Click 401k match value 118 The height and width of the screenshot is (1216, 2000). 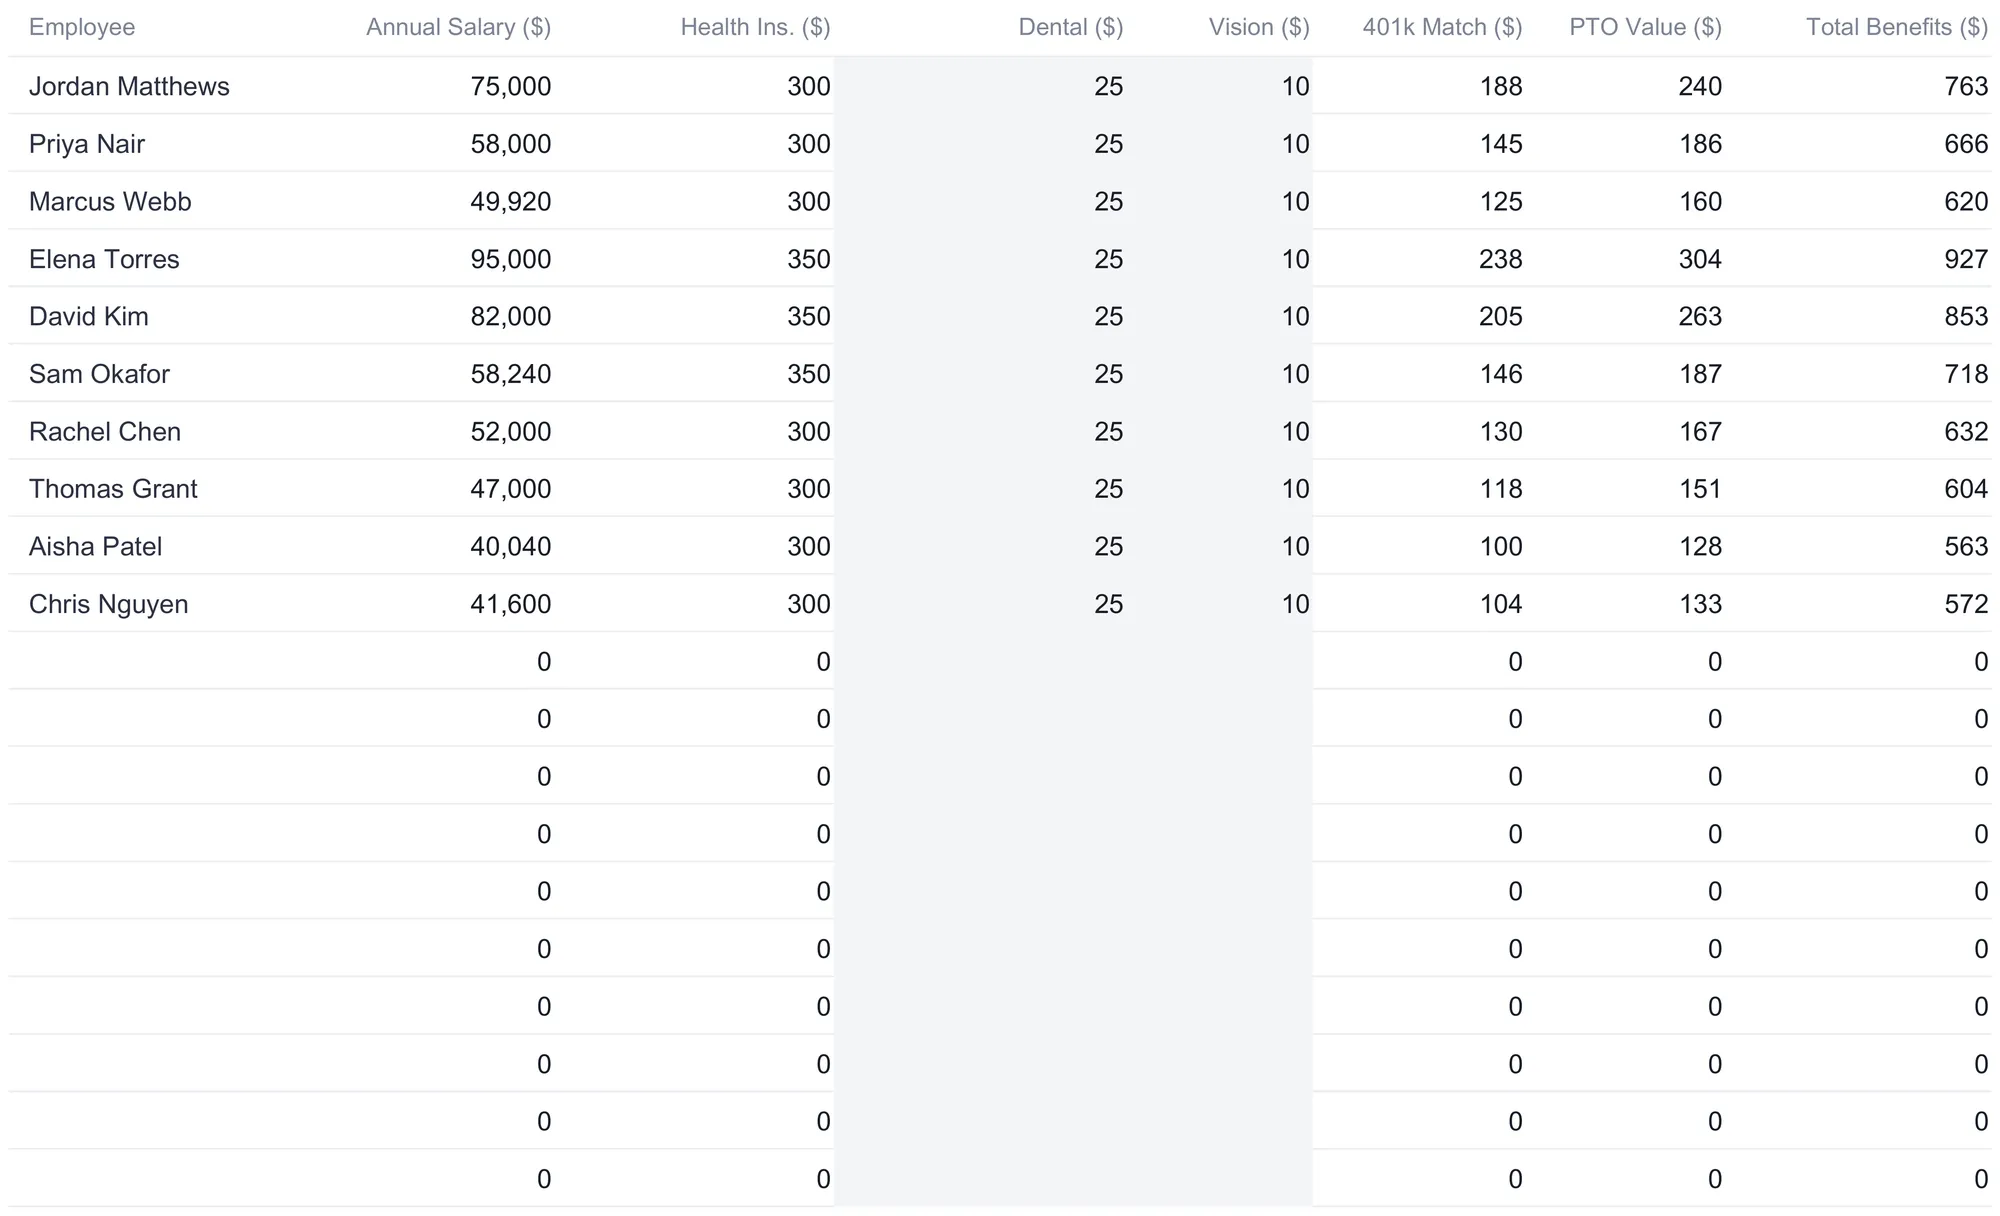pyautogui.click(x=1501, y=489)
